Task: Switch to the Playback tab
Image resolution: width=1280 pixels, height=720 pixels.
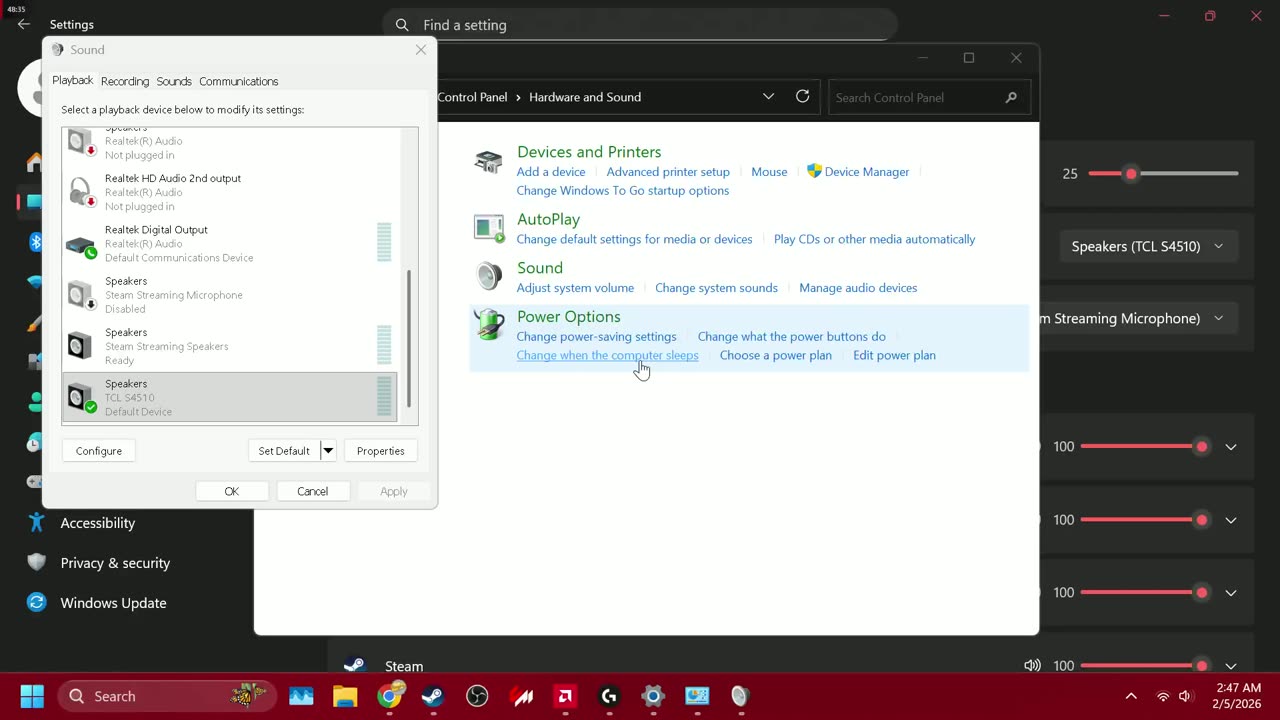Action: (x=73, y=80)
